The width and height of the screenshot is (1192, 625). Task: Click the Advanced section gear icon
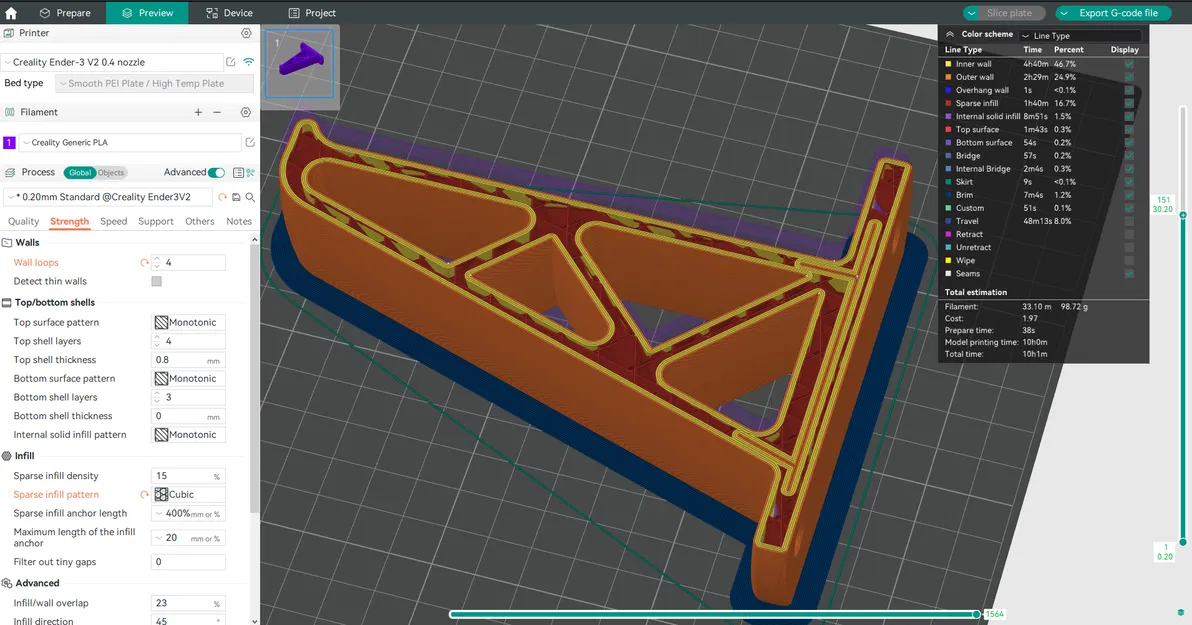(7, 583)
